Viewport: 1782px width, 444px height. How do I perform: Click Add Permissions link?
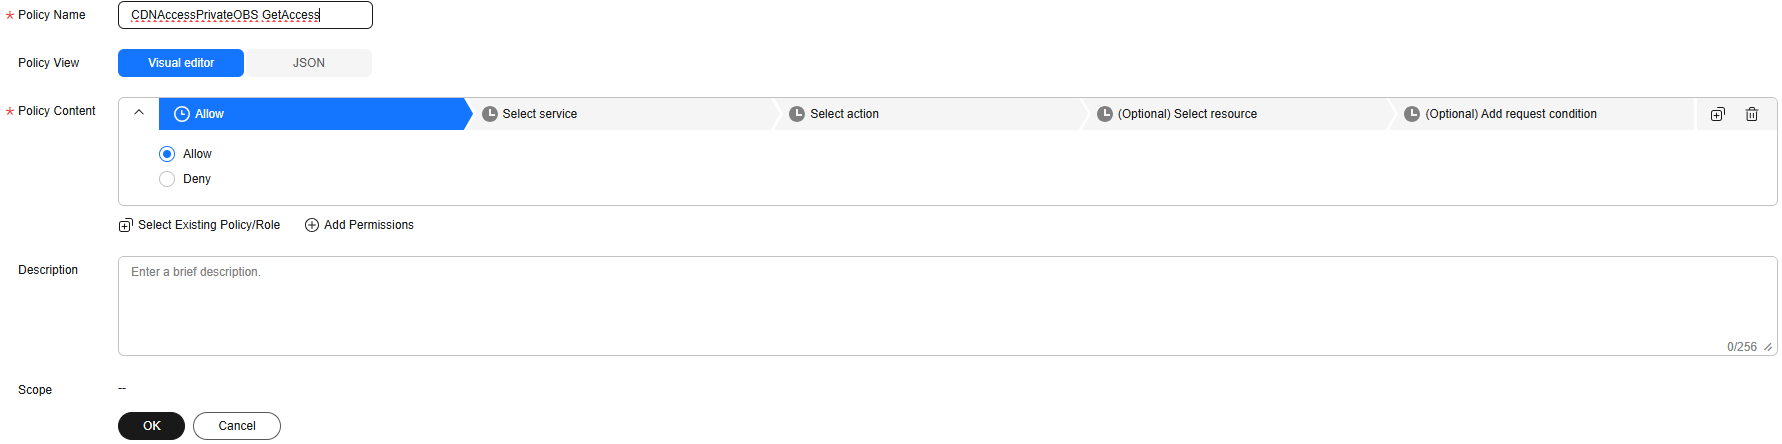coord(369,225)
